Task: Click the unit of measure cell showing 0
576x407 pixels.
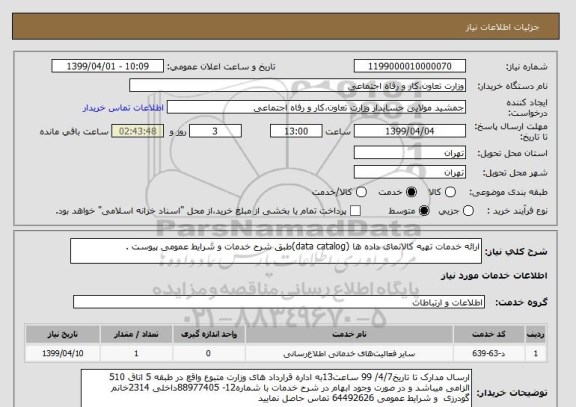Action: (x=208, y=353)
